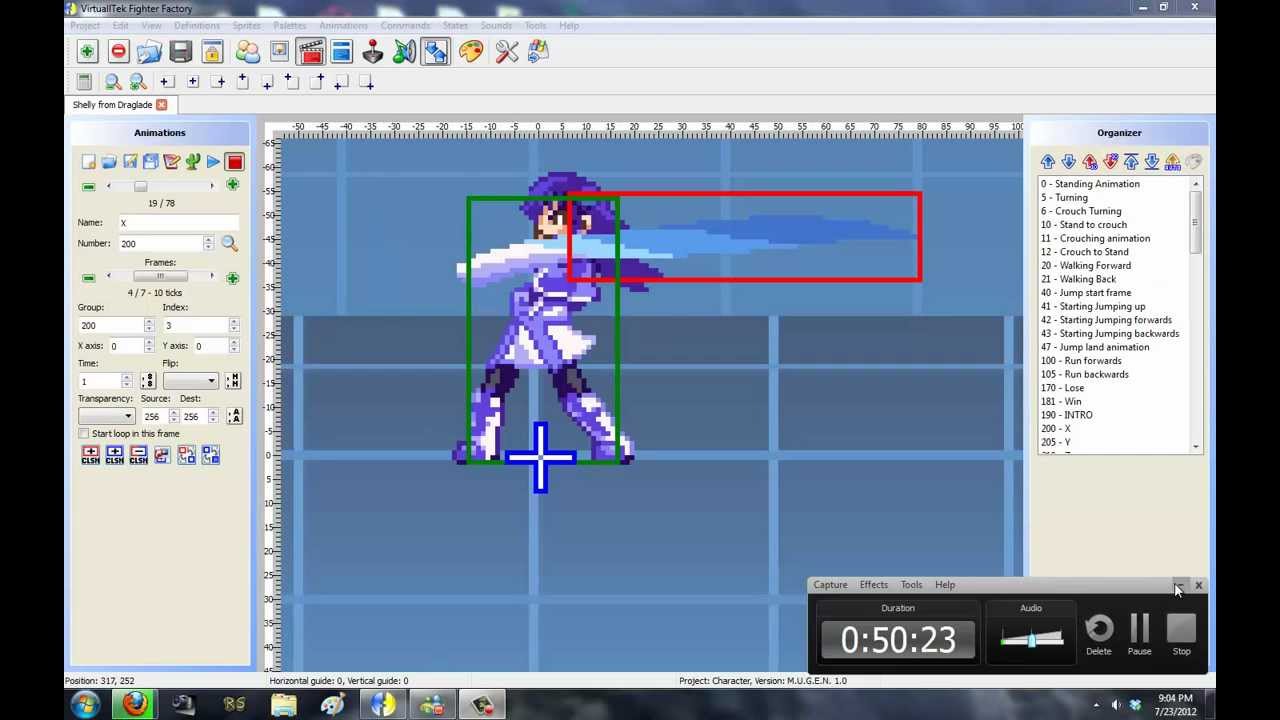Screen dimensions: 1280x720
Task: Open the Palettes menu
Action: tap(290, 25)
